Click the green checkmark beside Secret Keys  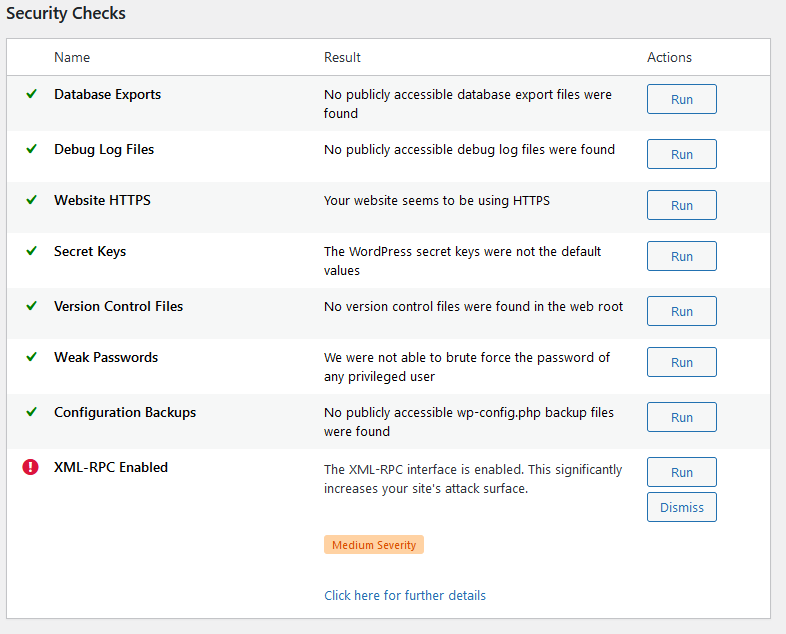click(31, 251)
